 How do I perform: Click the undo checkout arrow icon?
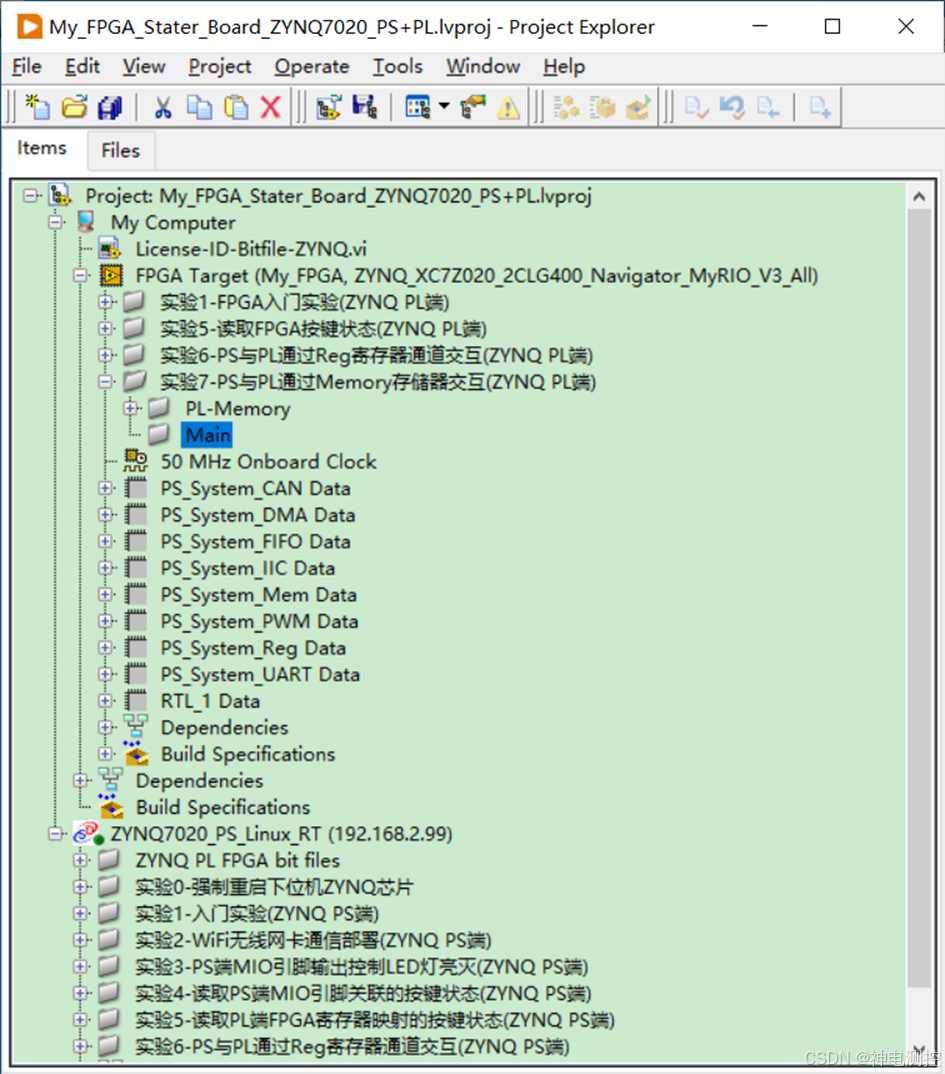[x=732, y=107]
